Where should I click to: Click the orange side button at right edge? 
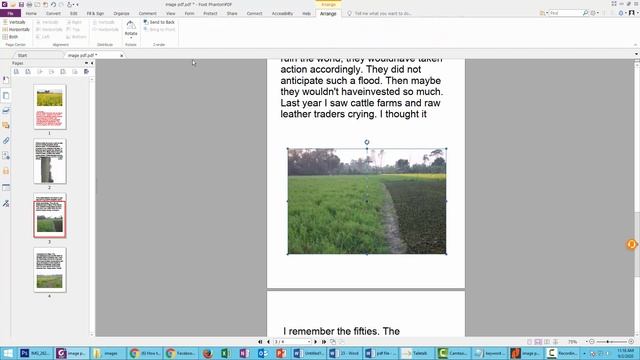click(631, 244)
